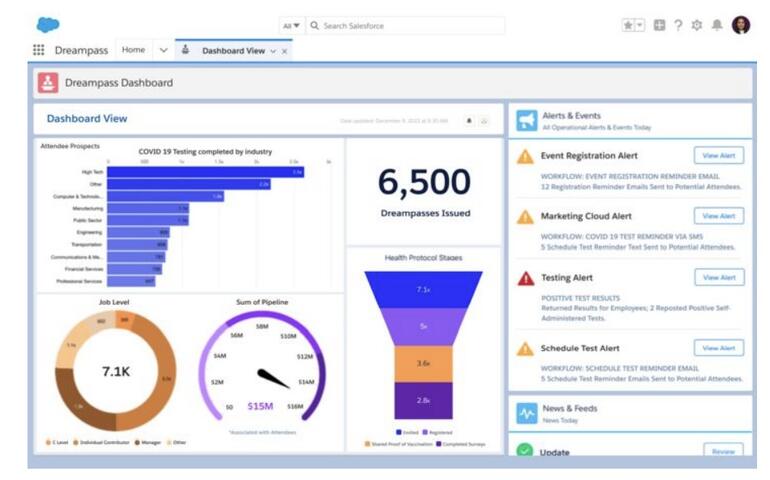The image size is (770, 480).
Task: Click the user profile avatar
Action: tap(741, 25)
